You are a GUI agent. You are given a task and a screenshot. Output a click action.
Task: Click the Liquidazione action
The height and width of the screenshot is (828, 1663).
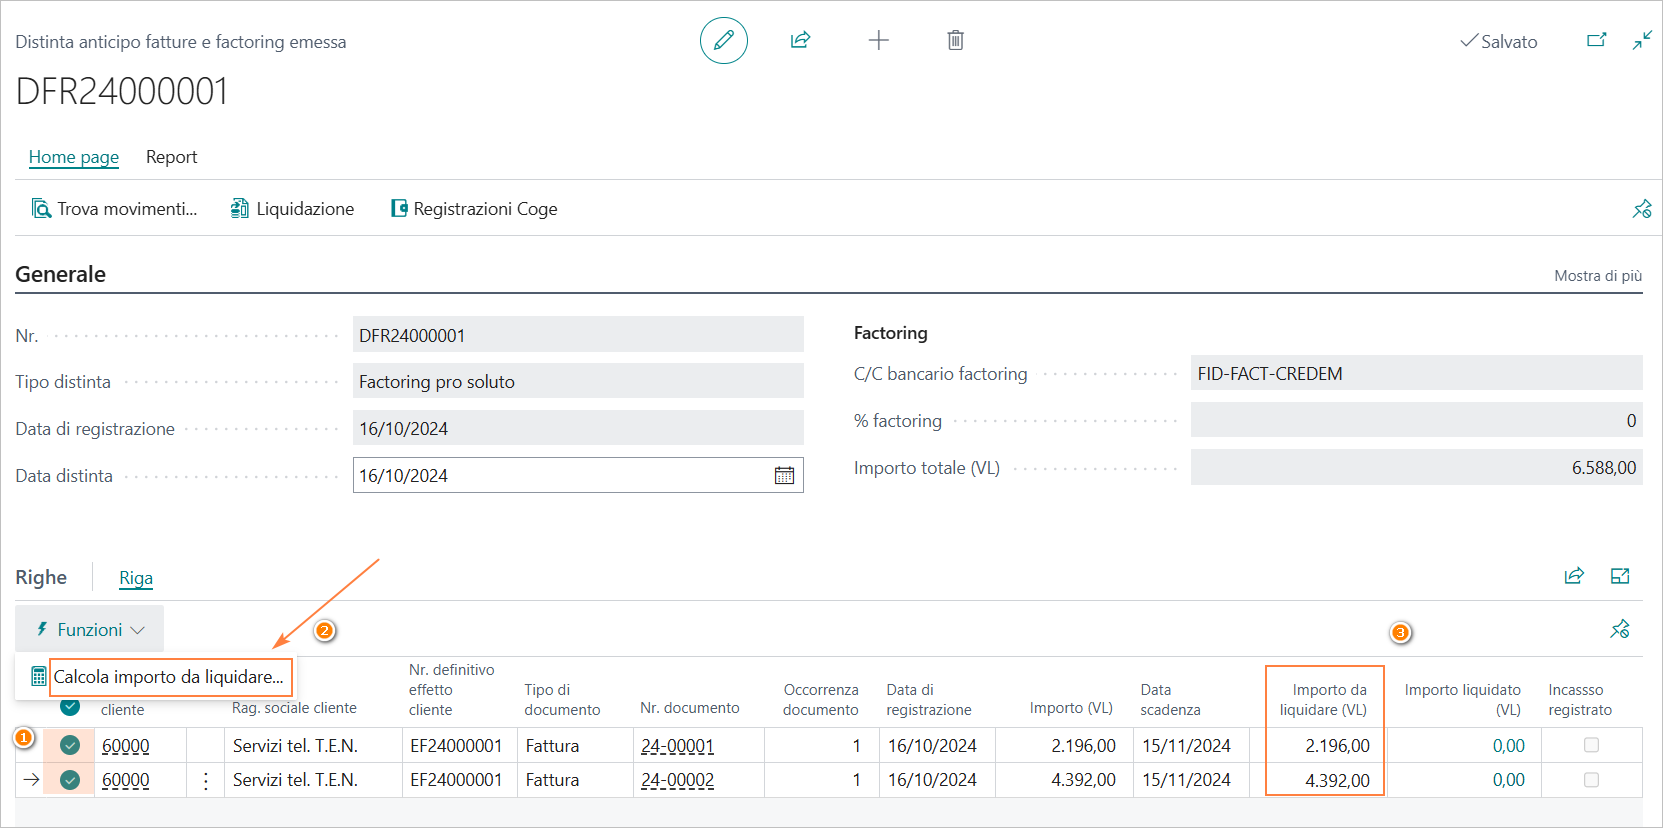click(x=293, y=208)
